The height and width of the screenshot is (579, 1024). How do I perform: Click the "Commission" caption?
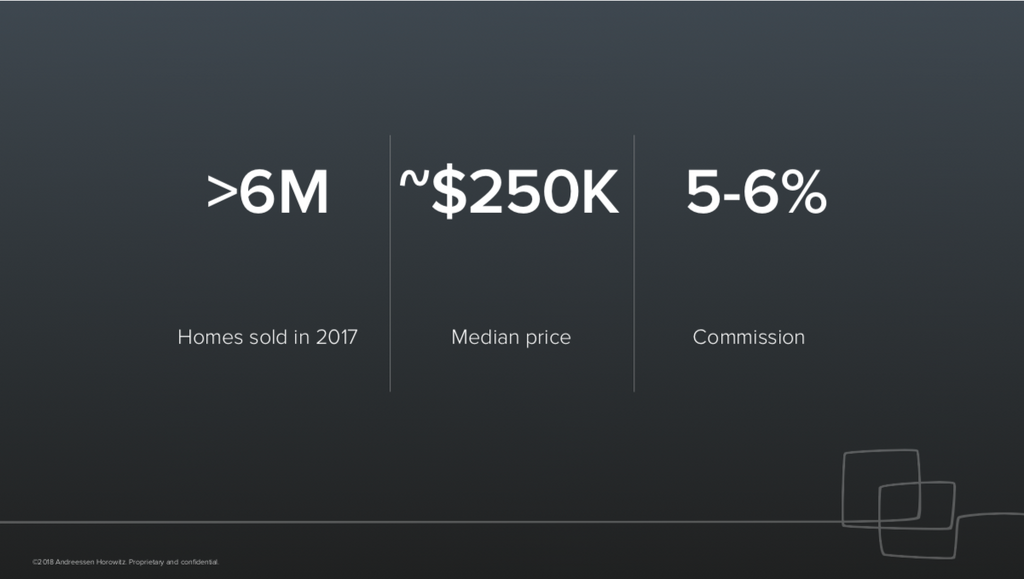tap(748, 337)
